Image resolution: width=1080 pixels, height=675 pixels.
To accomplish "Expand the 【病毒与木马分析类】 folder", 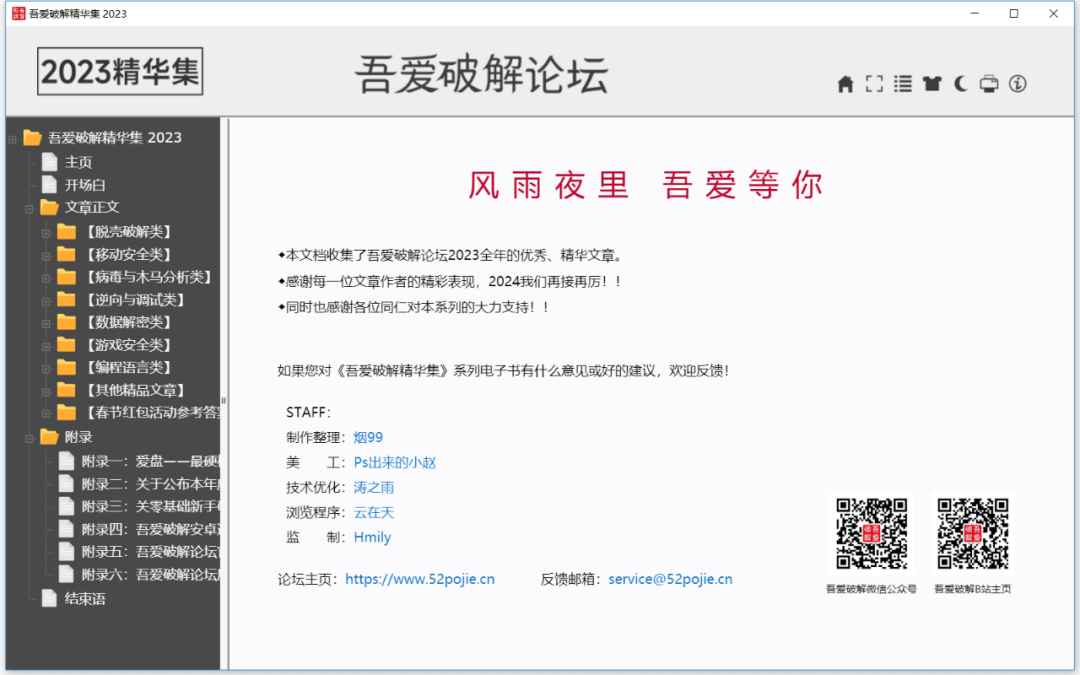I will pyautogui.click(x=46, y=279).
